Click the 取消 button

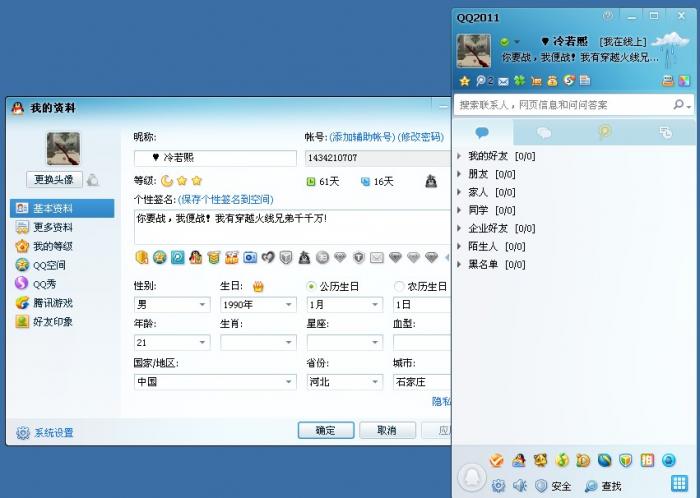(387, 430)
